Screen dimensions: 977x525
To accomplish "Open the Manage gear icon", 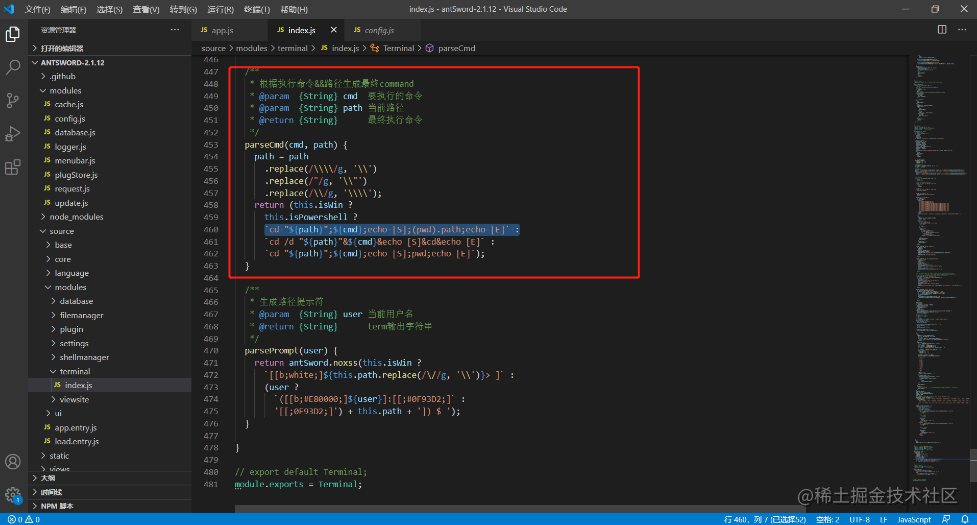I will (x=12, y=495).
